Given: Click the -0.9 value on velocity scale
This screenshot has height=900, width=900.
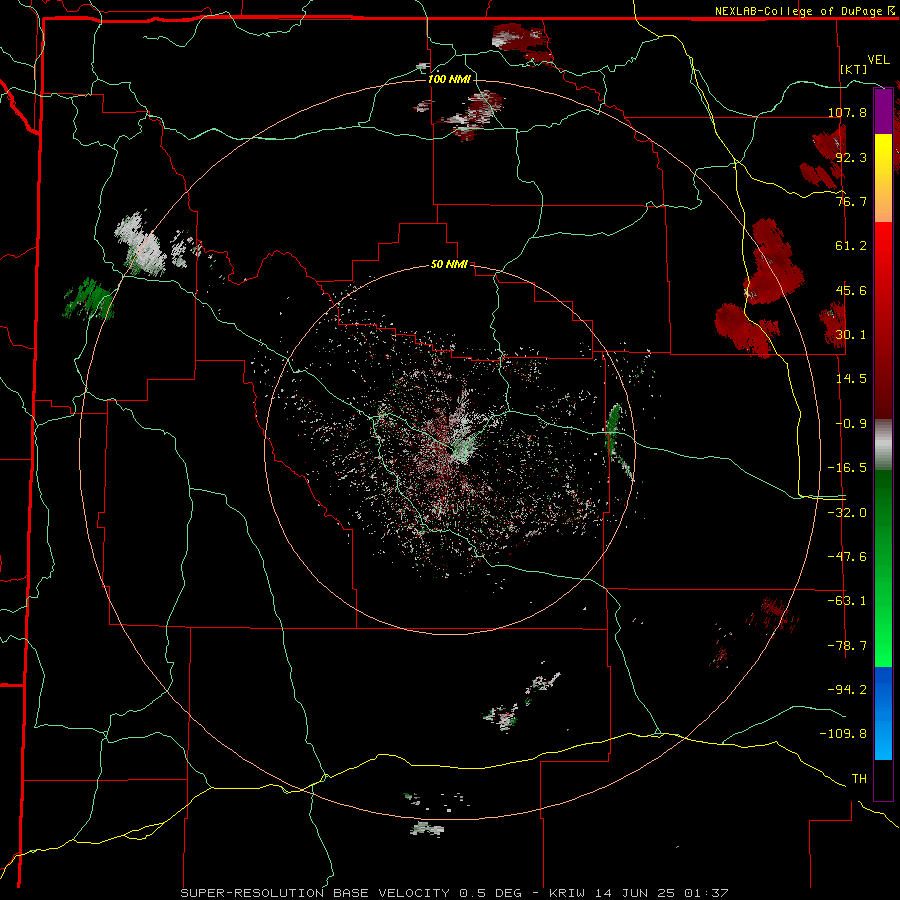Looking at the screenshot, I should [x=851, y=424].
